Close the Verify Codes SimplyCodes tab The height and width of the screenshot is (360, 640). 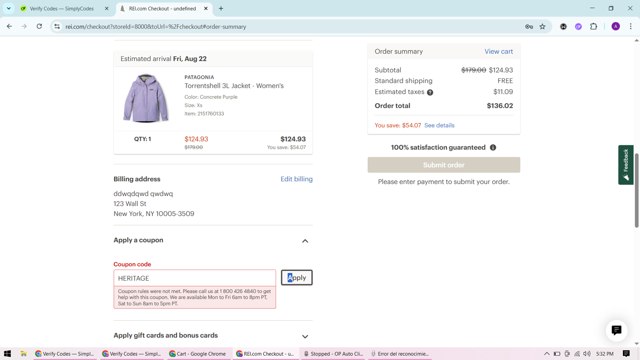[x=107, y=9]
